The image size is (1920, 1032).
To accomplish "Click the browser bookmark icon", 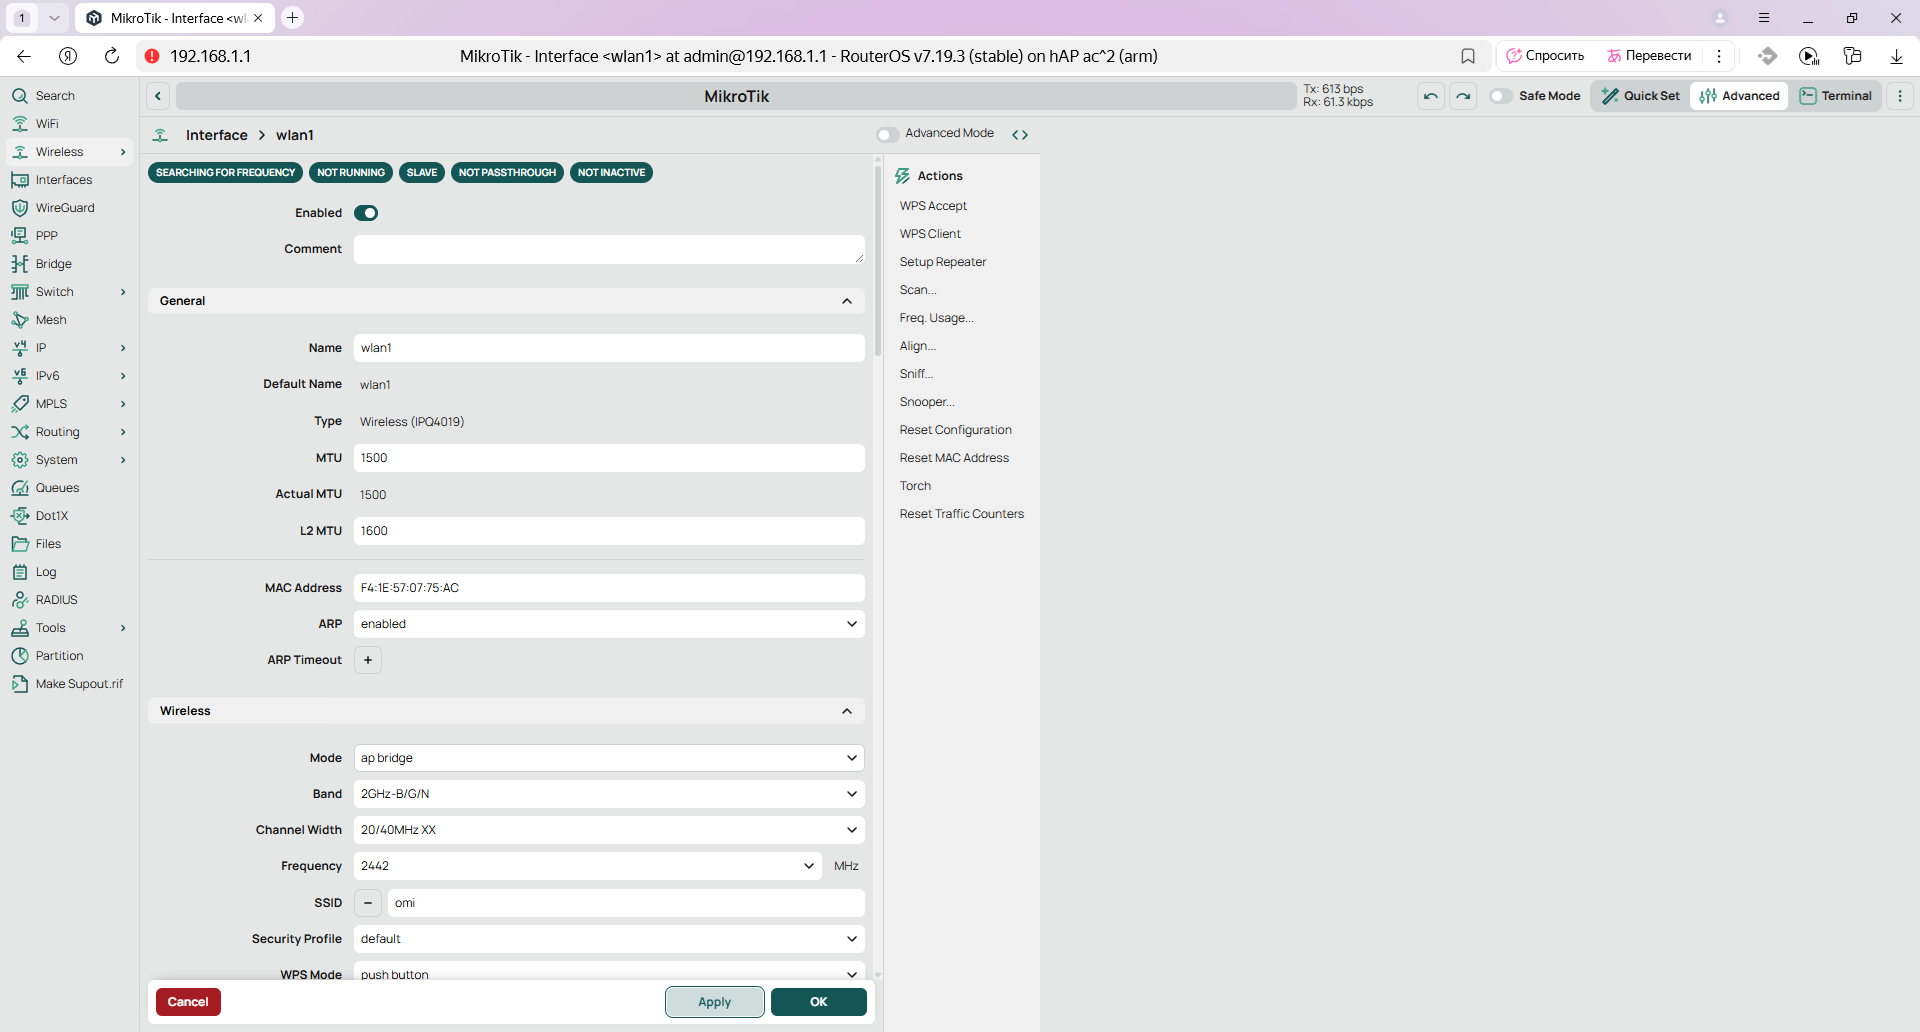I will click(1468, 56).
